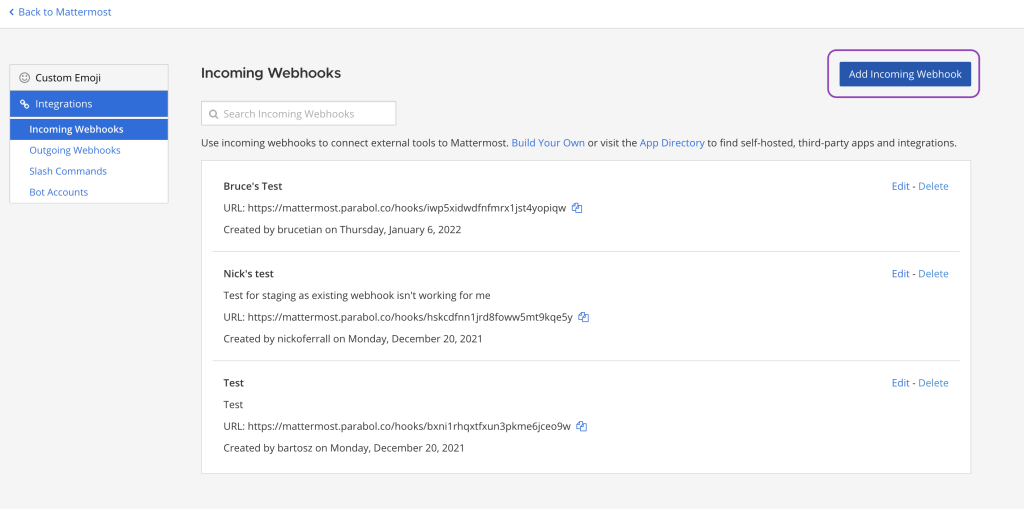
Task: Click 'Created by bartosz' date line
Action: [x=344, y=448]
